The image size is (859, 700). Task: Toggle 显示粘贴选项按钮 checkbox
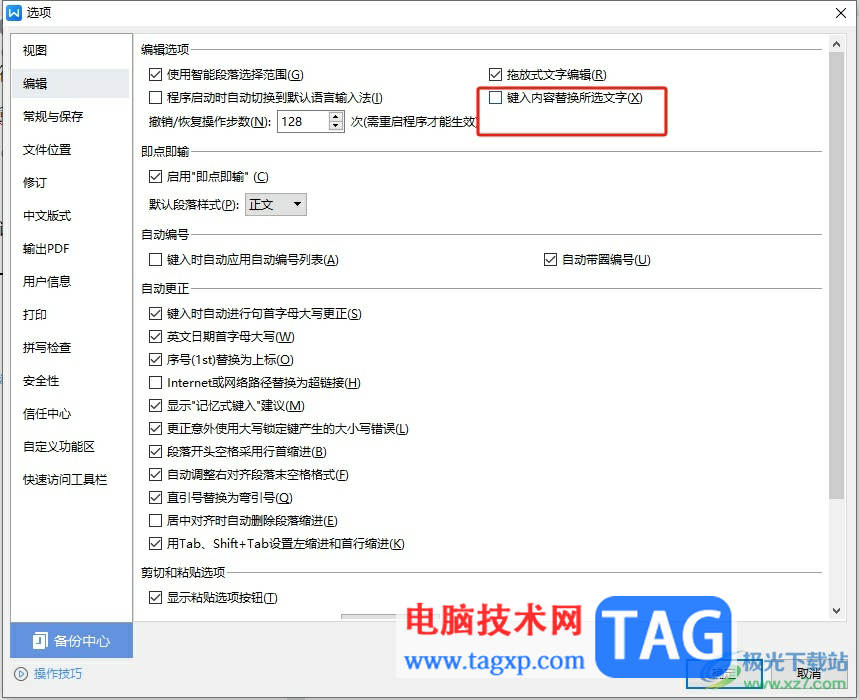tap(156, 598)
